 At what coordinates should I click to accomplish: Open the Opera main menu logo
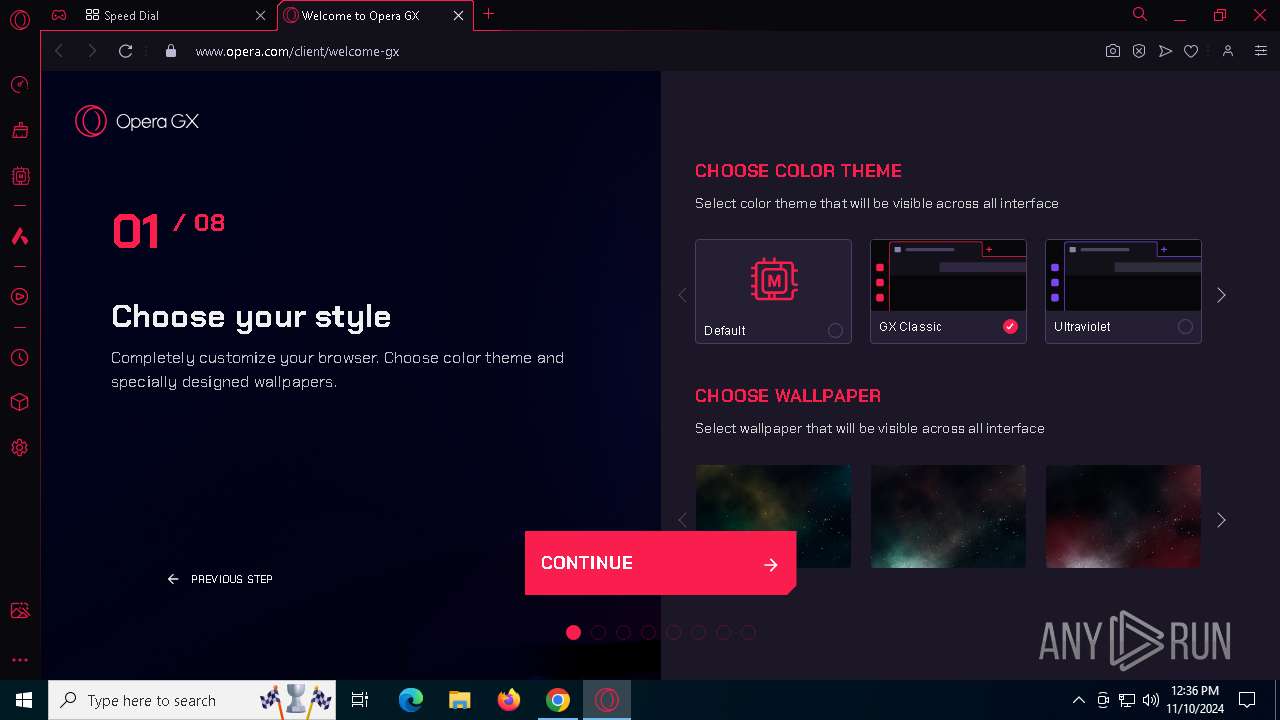coord(20,19)
